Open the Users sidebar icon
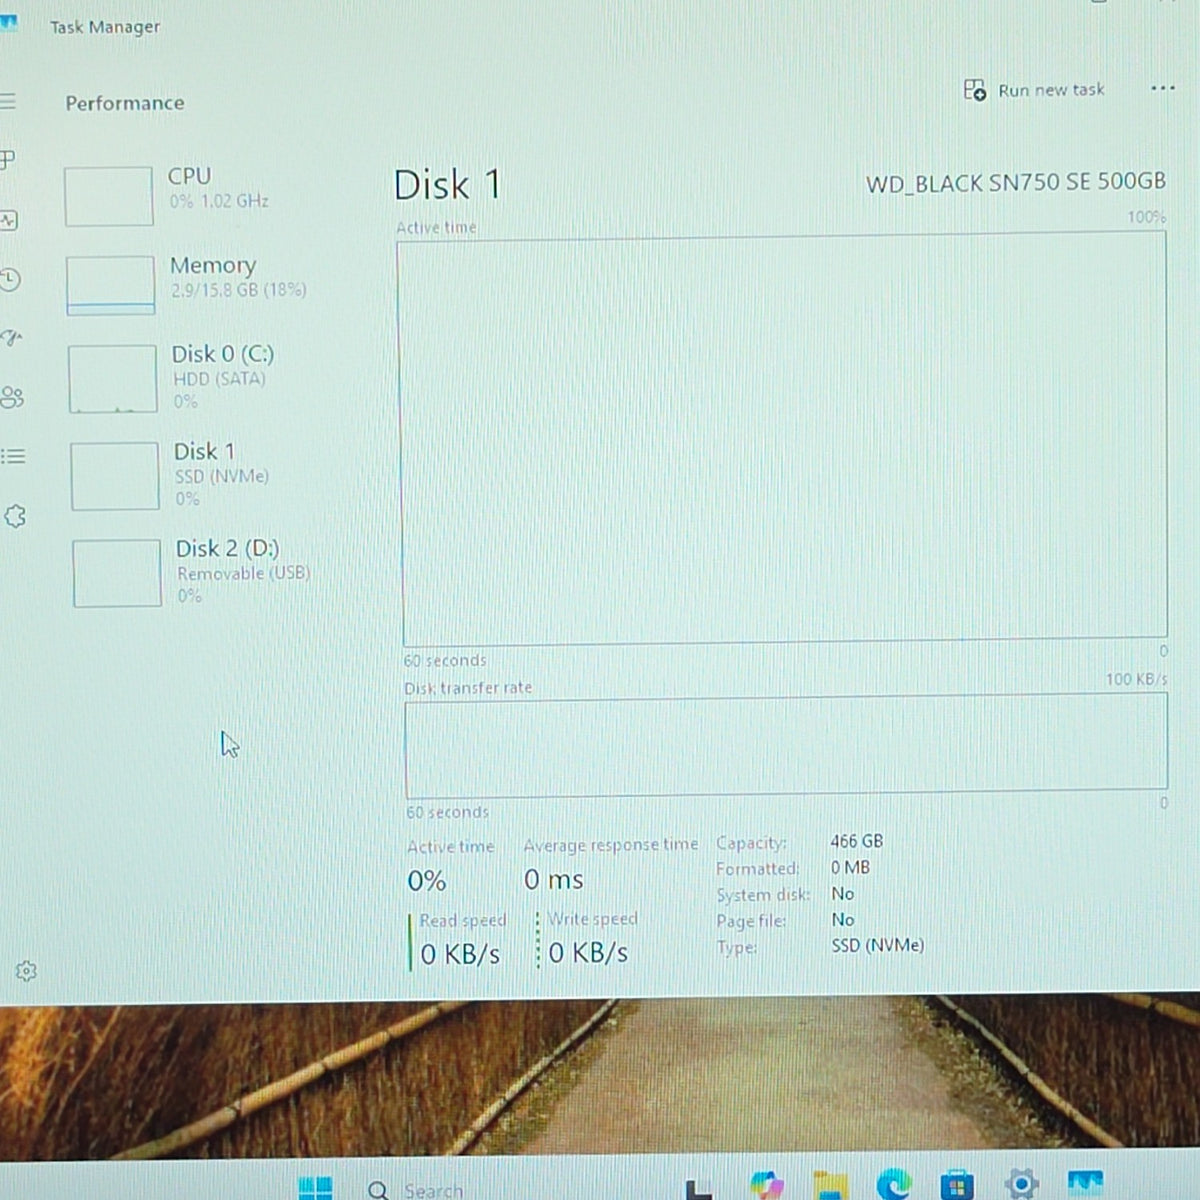This screenshot has width=1200, height=1200. pyautogui.click(x=12, y=397)
